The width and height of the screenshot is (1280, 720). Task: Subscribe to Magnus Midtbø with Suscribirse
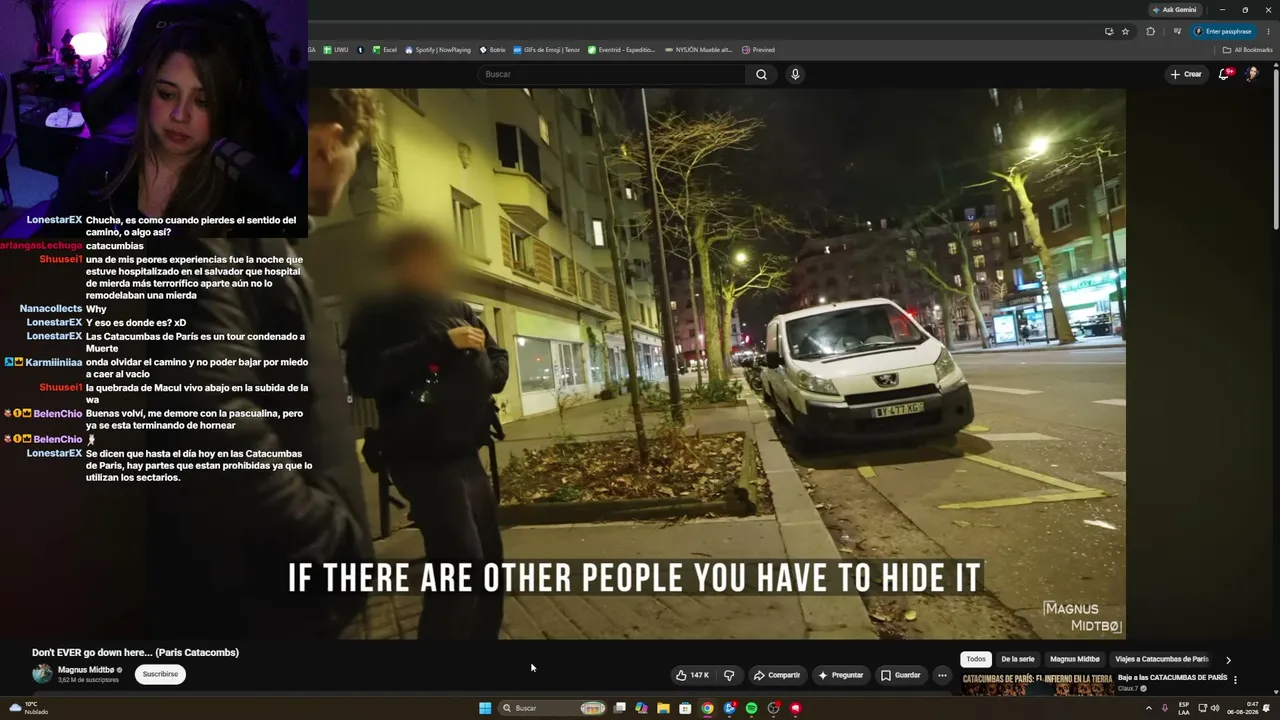[x=160, y=674]
